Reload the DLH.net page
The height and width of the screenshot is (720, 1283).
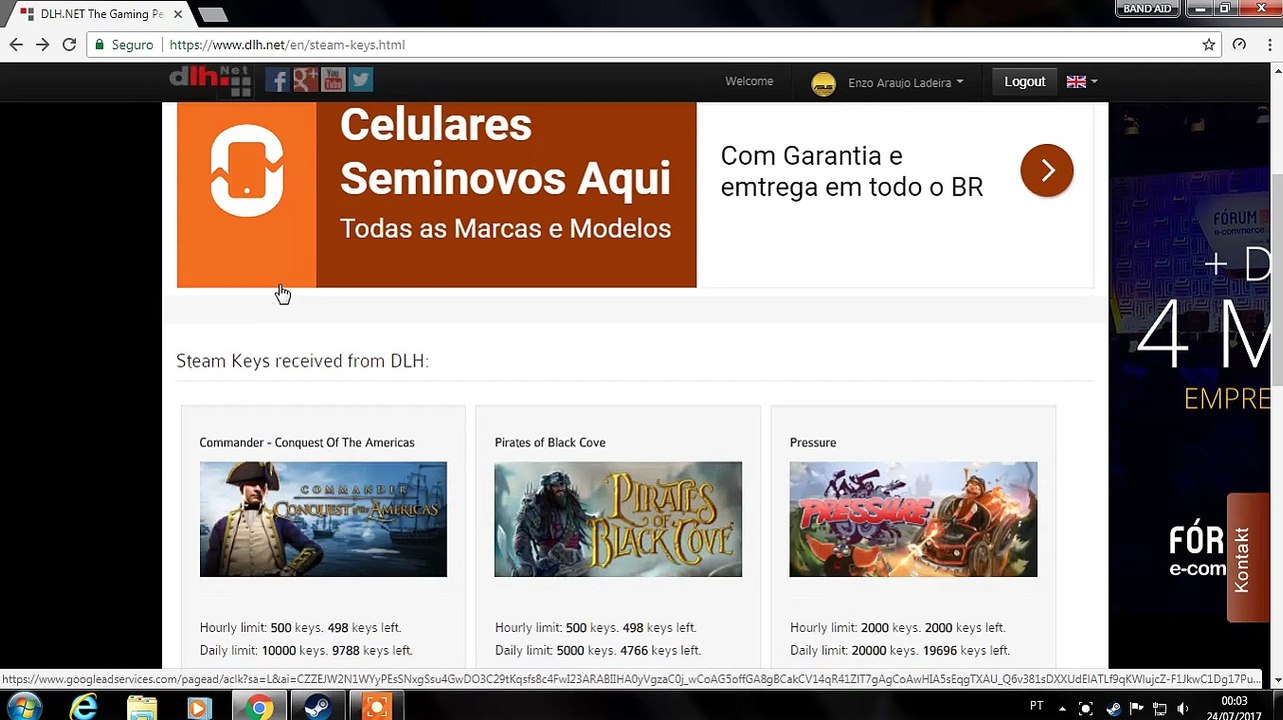(x=69, y=45)
